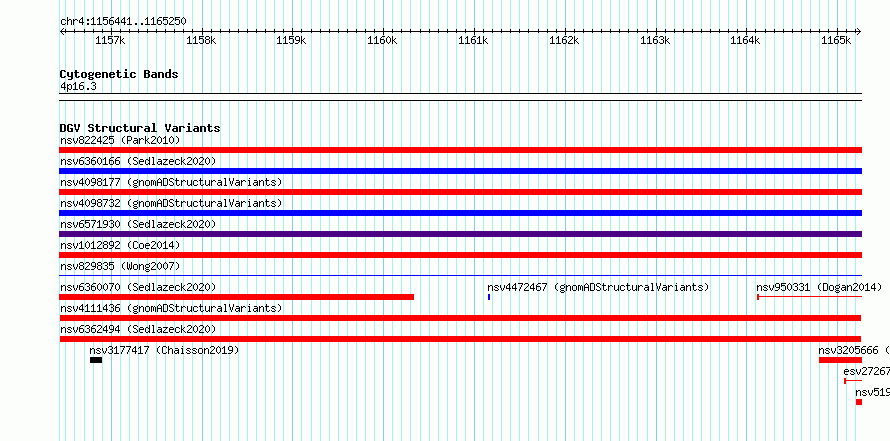Open the nsv3205666 red block
The width and height of the screenshot is (890, 441).
click(x=840, y=360)
